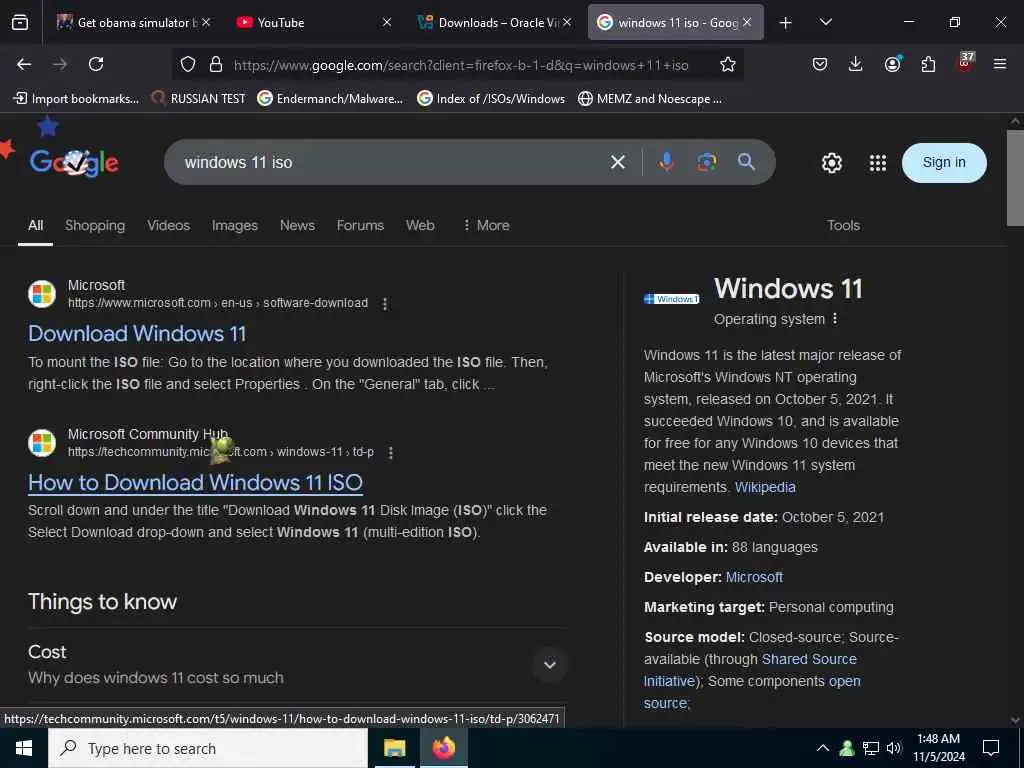This screenshot has height=768, width=1024.
Task: Open the Windows Start menu
Action: click(24, 748)
